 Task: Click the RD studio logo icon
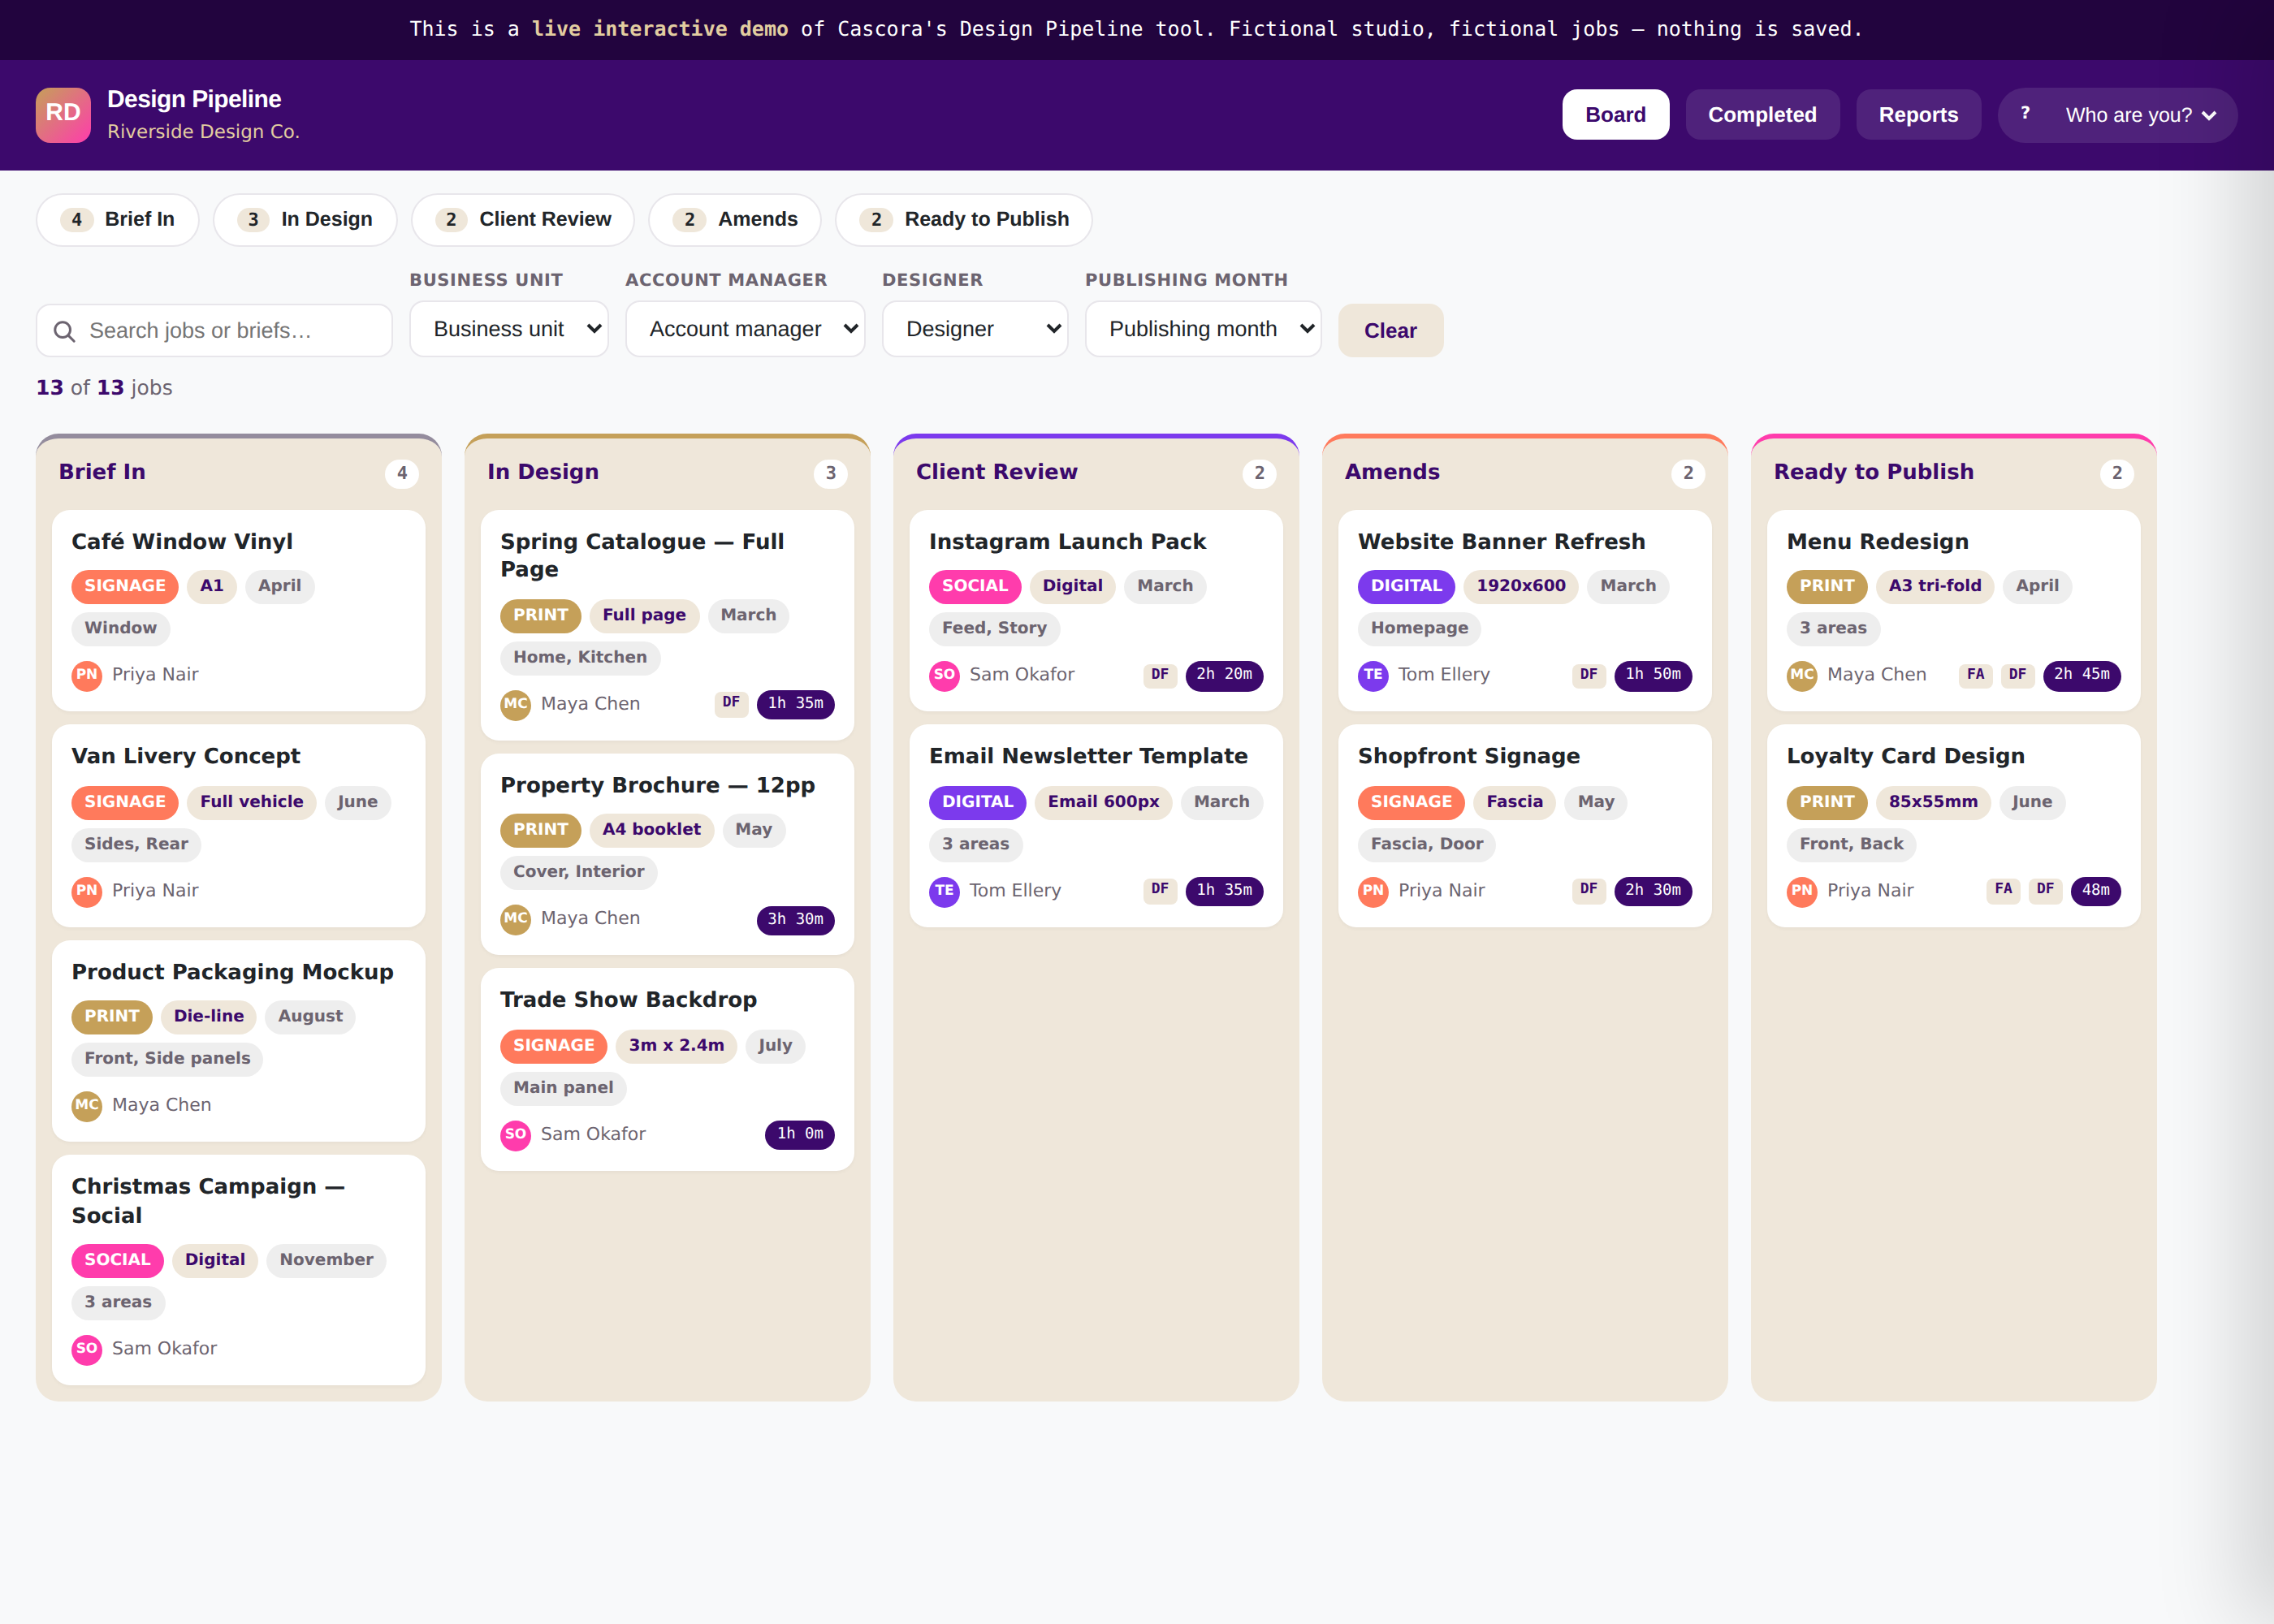point(63,114)
